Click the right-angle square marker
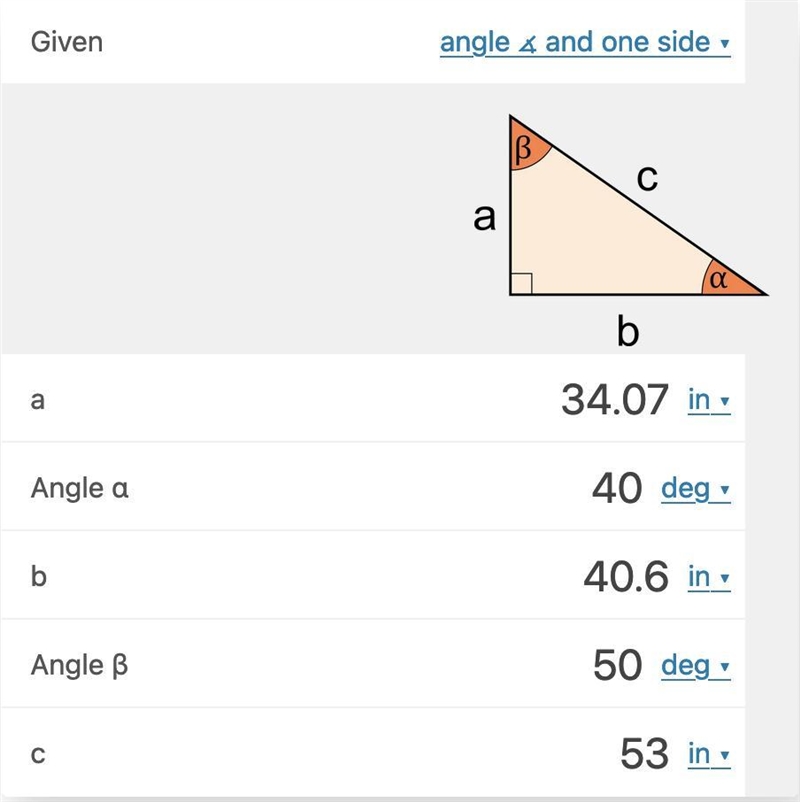This screenshot has height=802, width=800. click(x=521, y=284)
